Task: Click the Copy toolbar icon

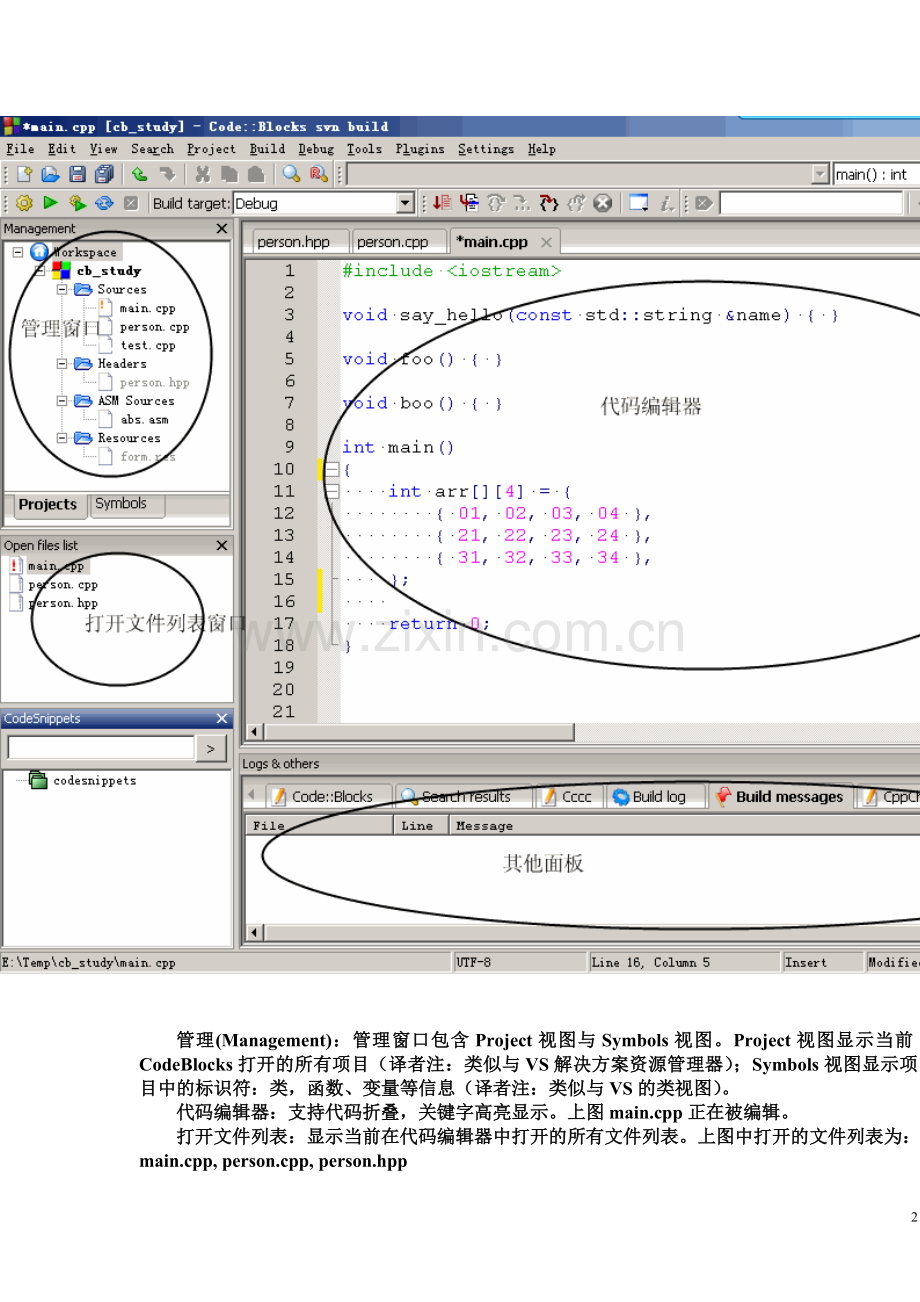Action: [229, 174]
